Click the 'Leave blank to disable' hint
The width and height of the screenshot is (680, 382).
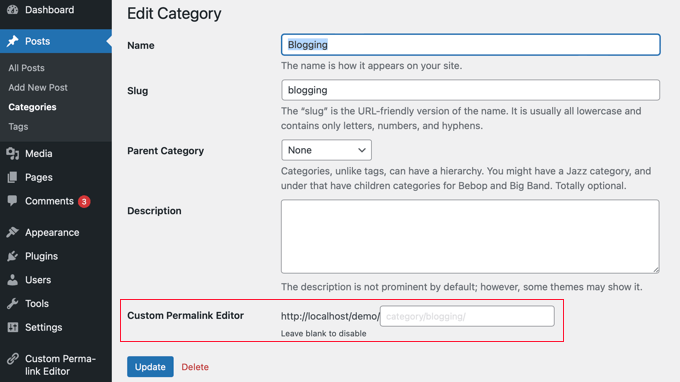click(x=324, y=333)
